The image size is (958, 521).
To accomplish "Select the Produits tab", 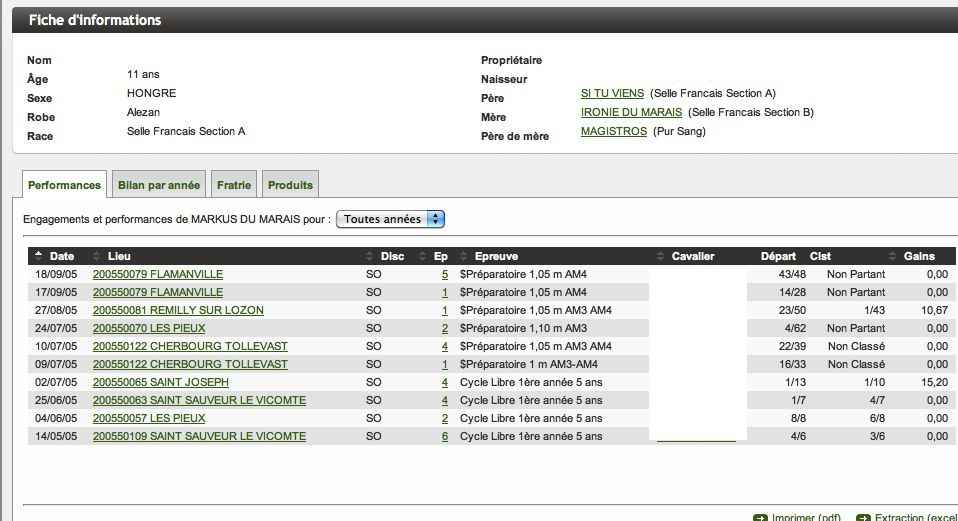I will [291, 185].
